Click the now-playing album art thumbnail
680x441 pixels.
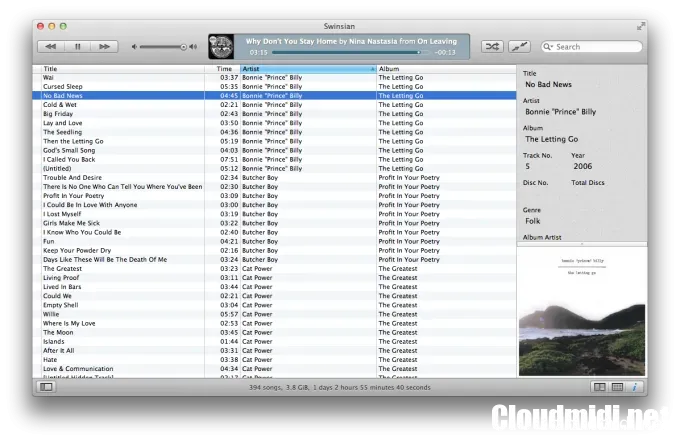[222, 47]
